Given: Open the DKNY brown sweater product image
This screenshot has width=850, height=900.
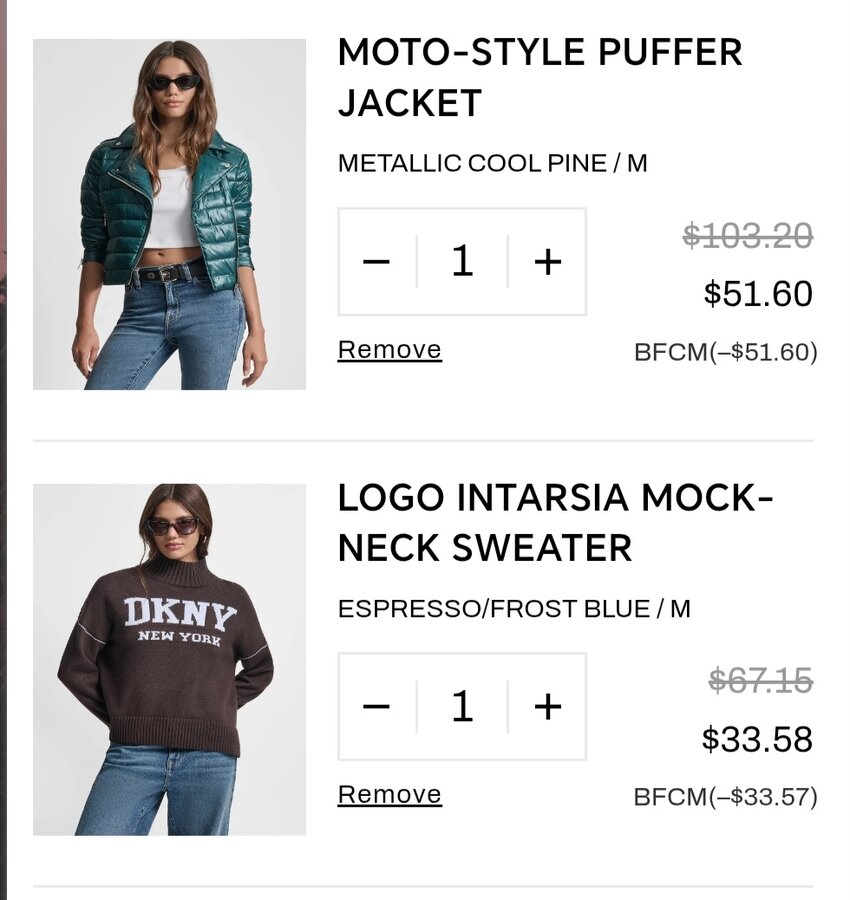Looking at the screenshot, I should [169, 659].
